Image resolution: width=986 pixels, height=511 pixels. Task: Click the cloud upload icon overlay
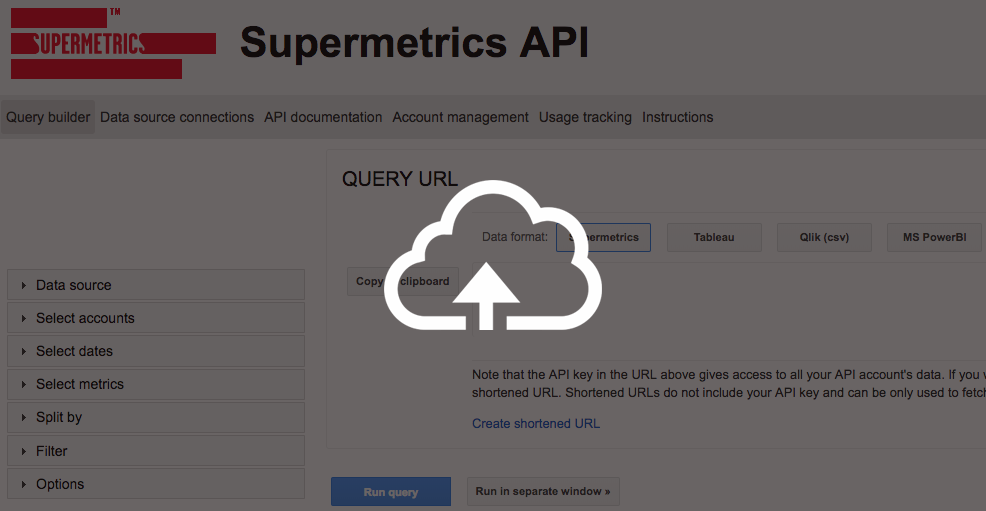[x=492, y=255]
